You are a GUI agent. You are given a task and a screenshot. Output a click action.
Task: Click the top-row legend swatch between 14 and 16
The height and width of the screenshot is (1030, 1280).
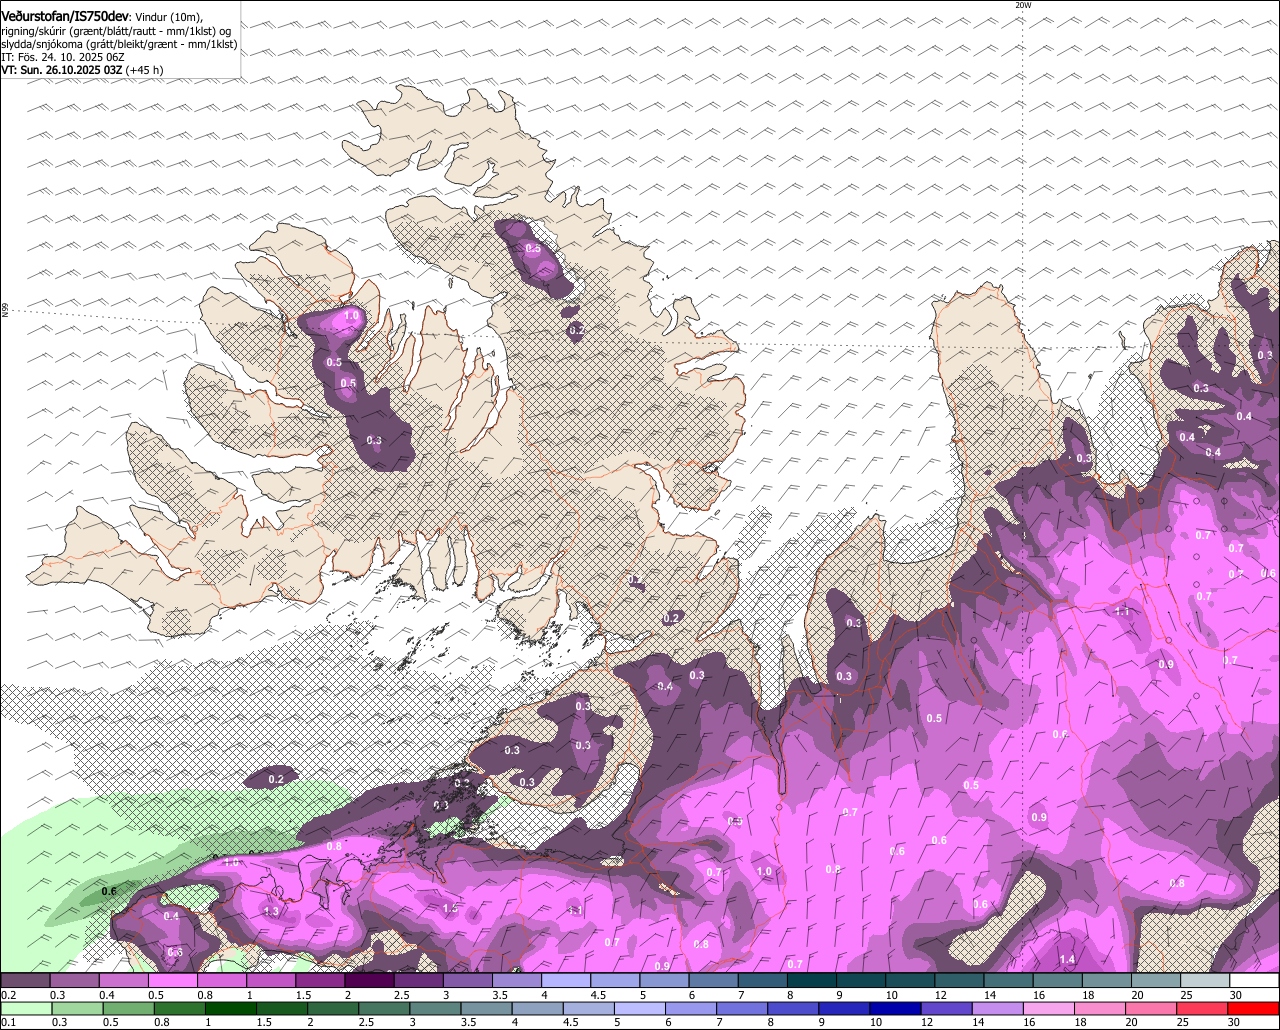point(1009,981)
